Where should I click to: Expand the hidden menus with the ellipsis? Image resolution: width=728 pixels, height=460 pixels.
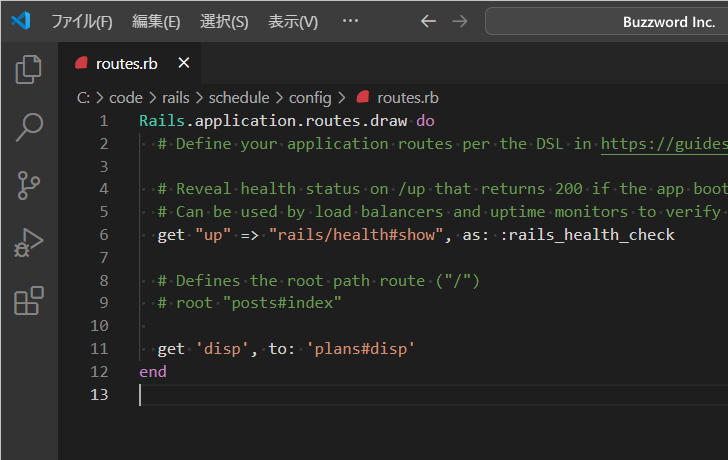coord(350,21)
